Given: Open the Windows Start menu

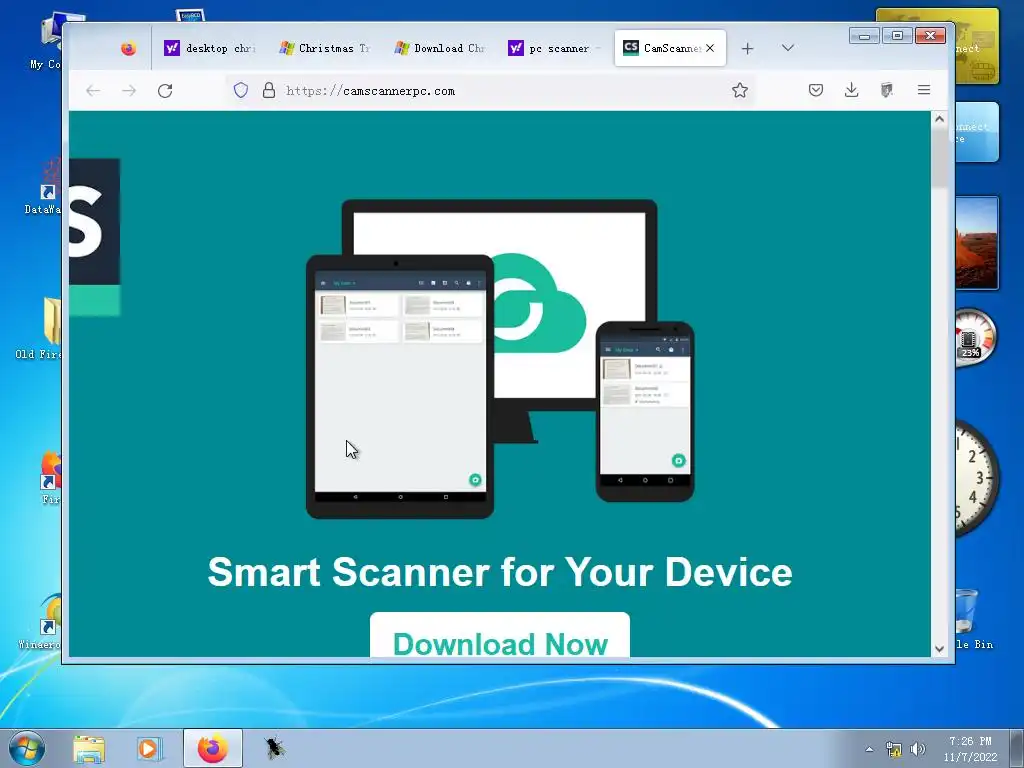Looking at the screenshot, I should pos(27,748).
